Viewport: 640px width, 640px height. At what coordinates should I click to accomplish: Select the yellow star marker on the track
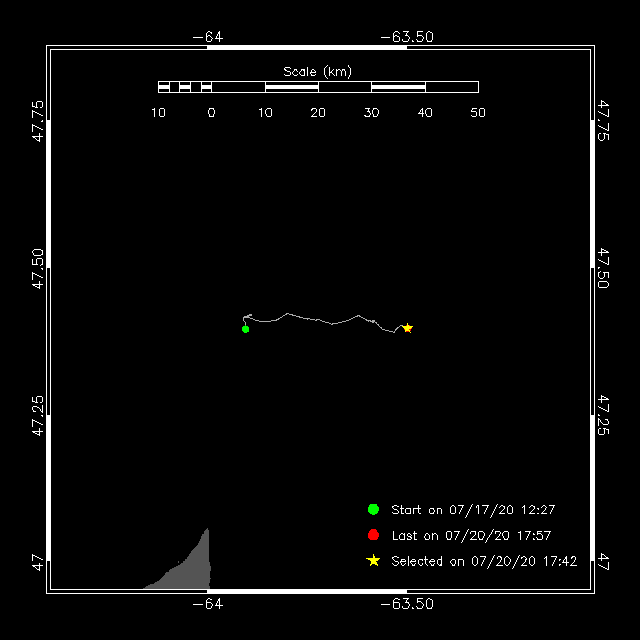[x=407, y=328]
